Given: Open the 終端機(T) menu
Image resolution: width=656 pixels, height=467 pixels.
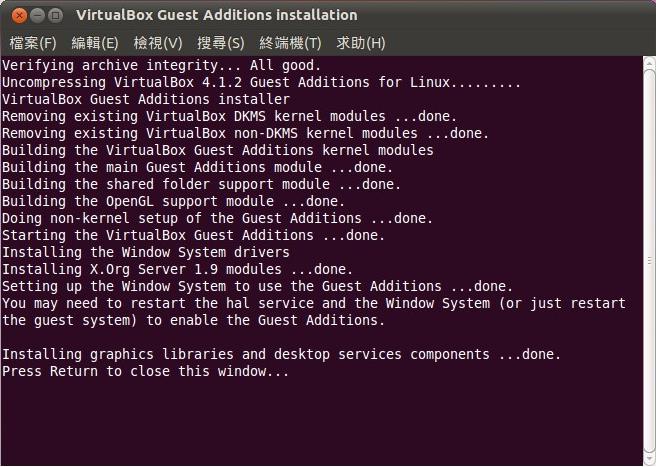Looking at the screenshot, I should point(290,43).
